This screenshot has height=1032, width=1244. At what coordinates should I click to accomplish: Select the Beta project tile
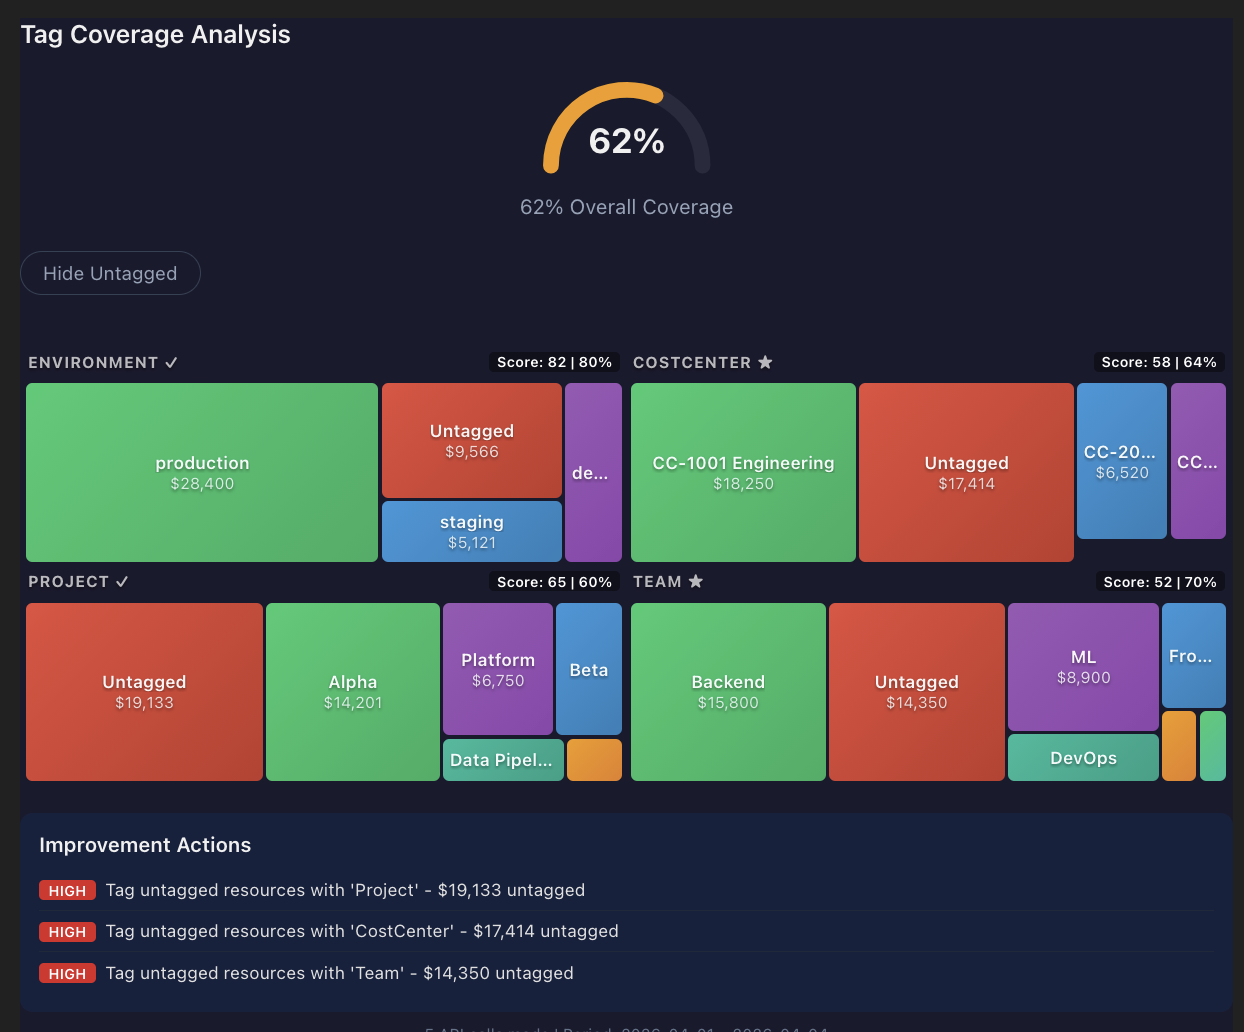pos(589,669)
